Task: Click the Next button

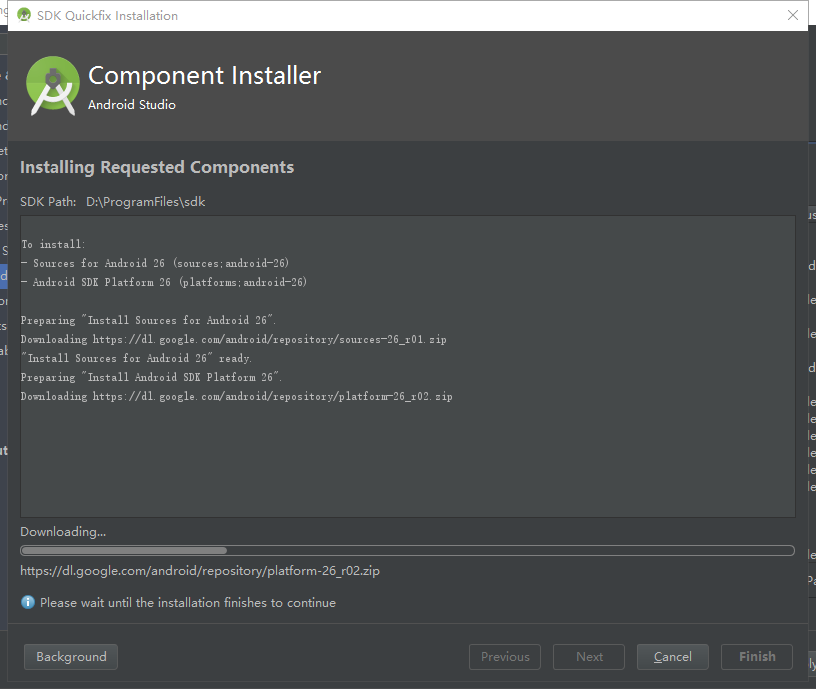Action: (589, 657)
